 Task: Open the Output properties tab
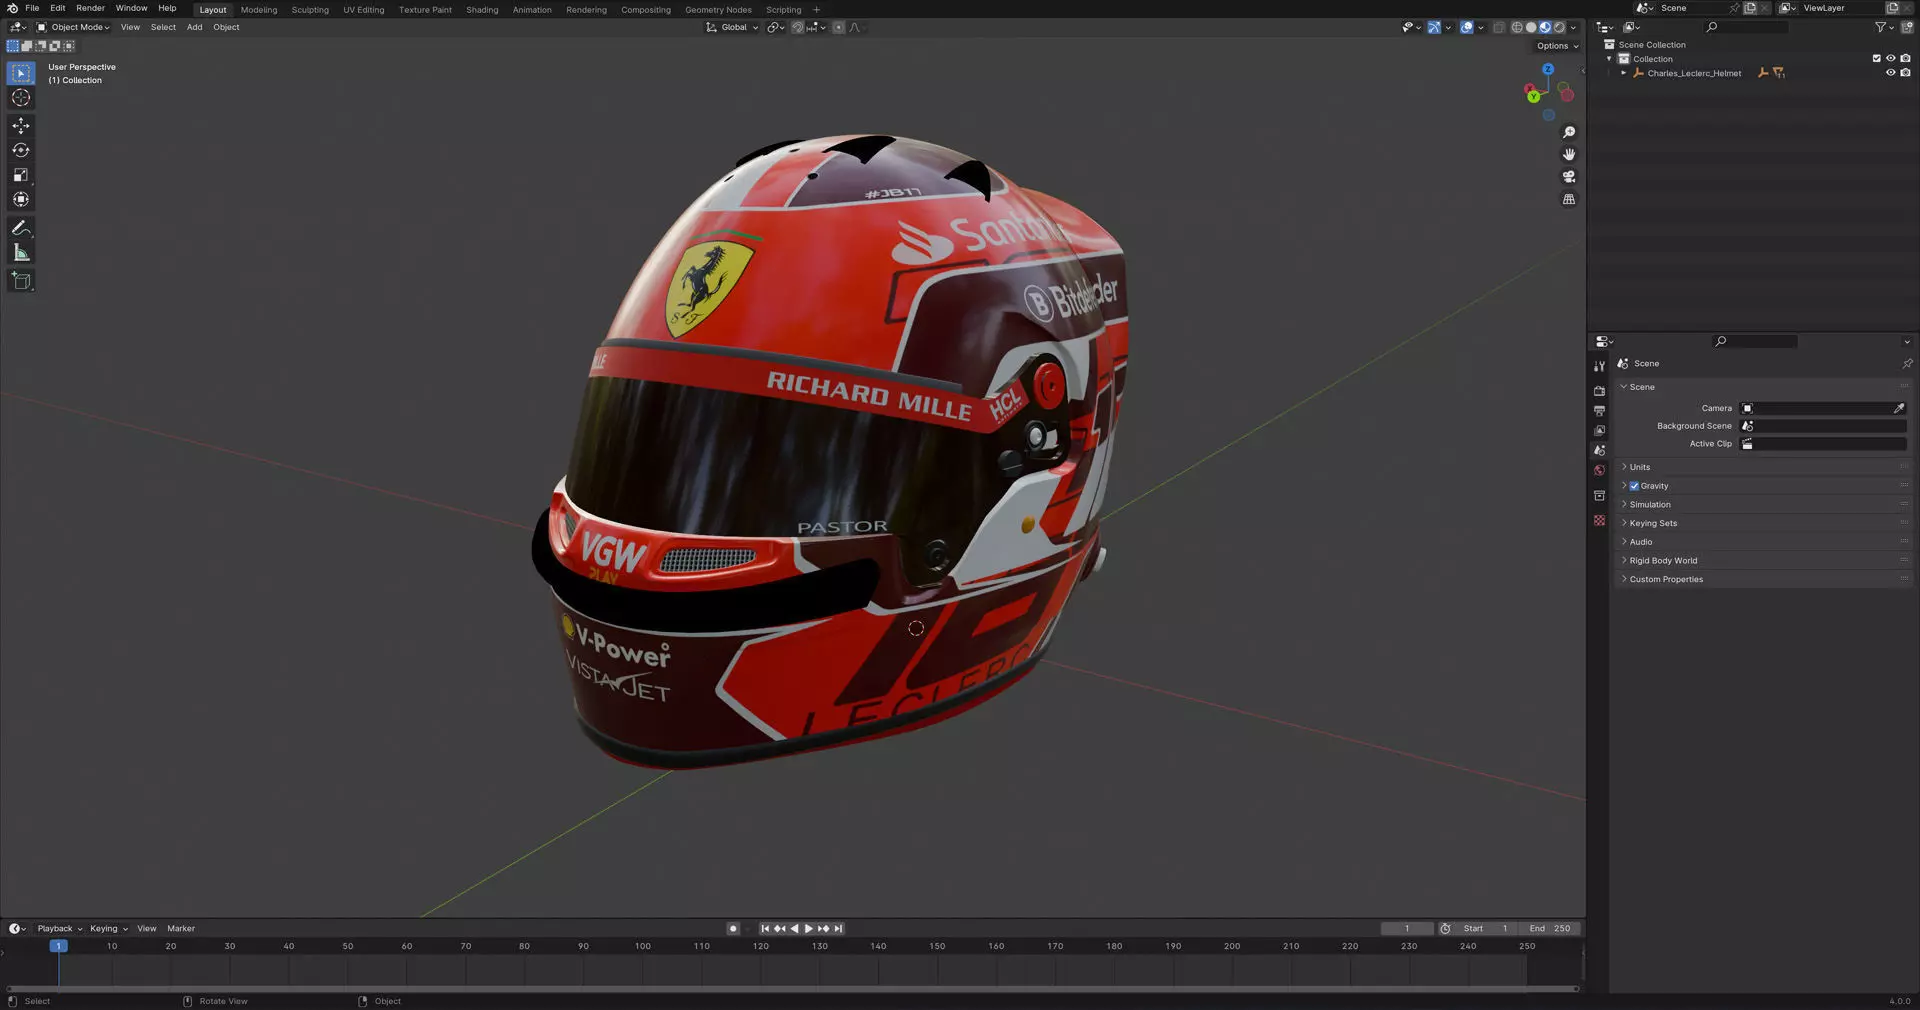pos(1599,411)
